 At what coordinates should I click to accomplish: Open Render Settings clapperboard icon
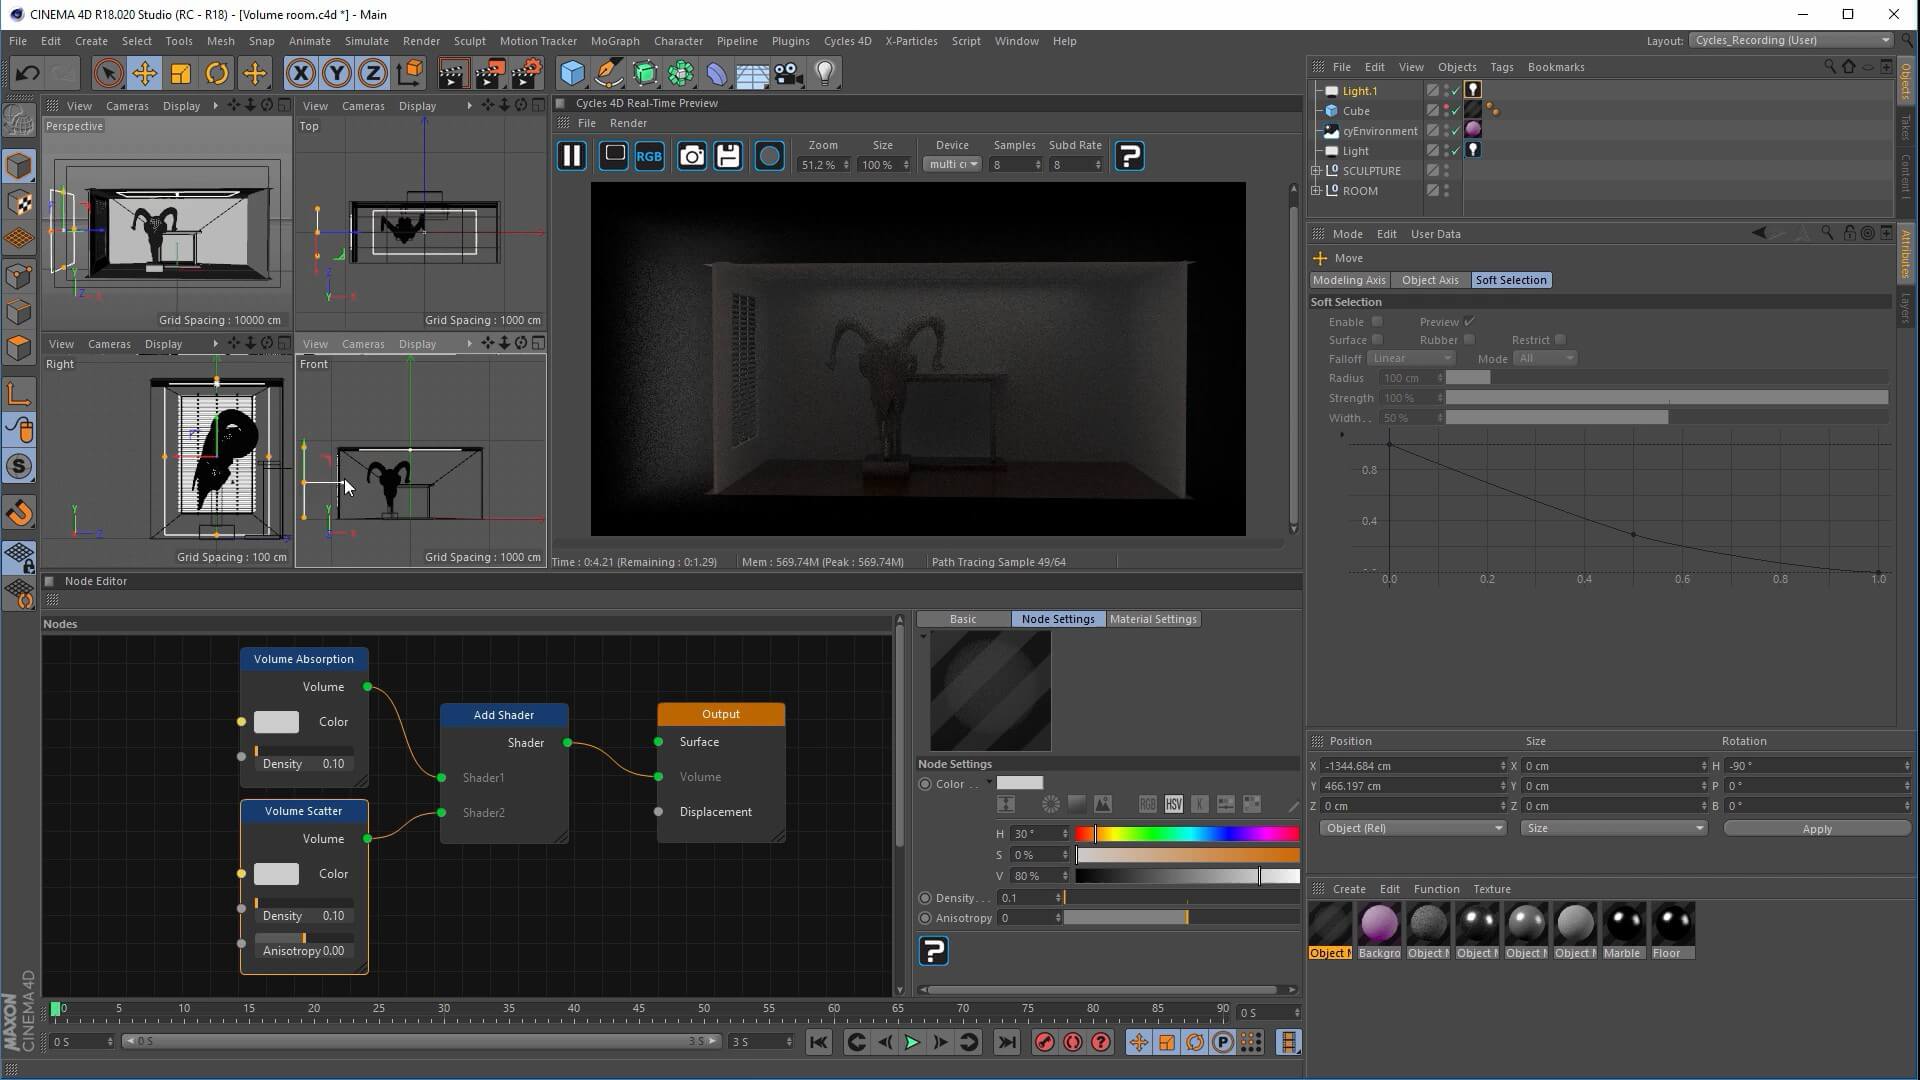point(527,73)
